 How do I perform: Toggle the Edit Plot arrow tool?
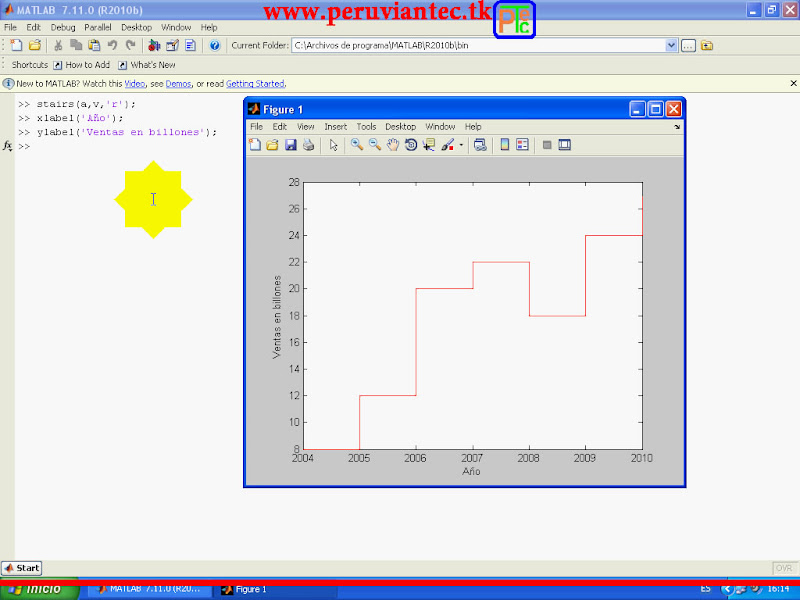334,145
